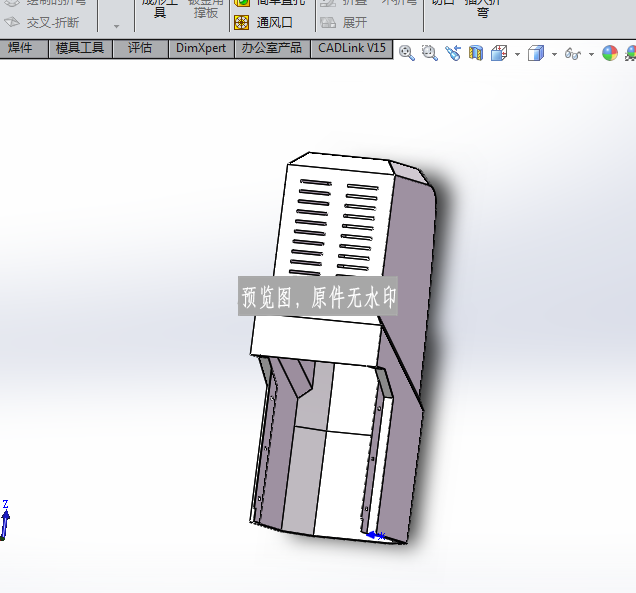Click the 通风口 vent tool icon
The height and width of the screenshot is (593, 636).
pos(241,23)
